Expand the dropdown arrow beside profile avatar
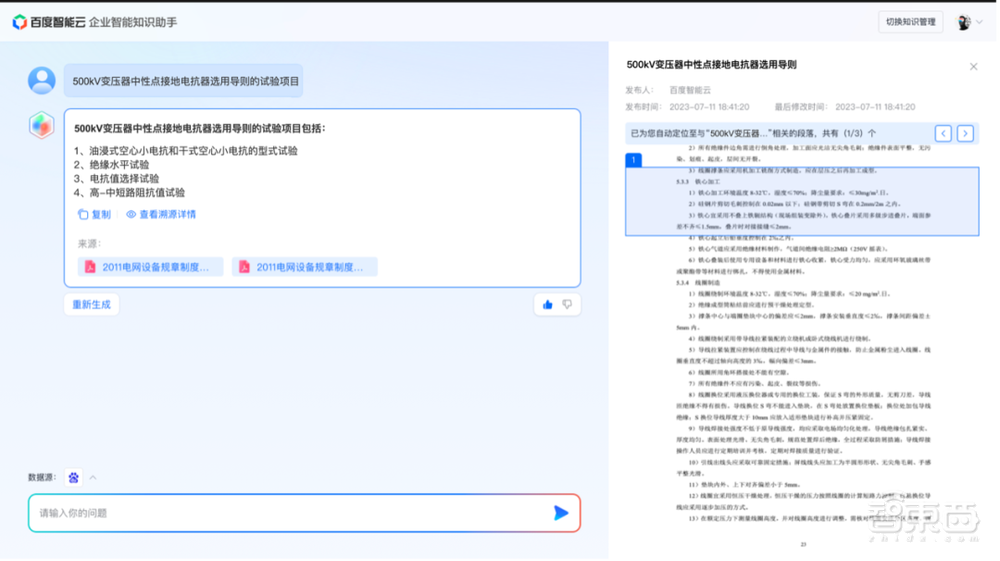 click(982, 22)
